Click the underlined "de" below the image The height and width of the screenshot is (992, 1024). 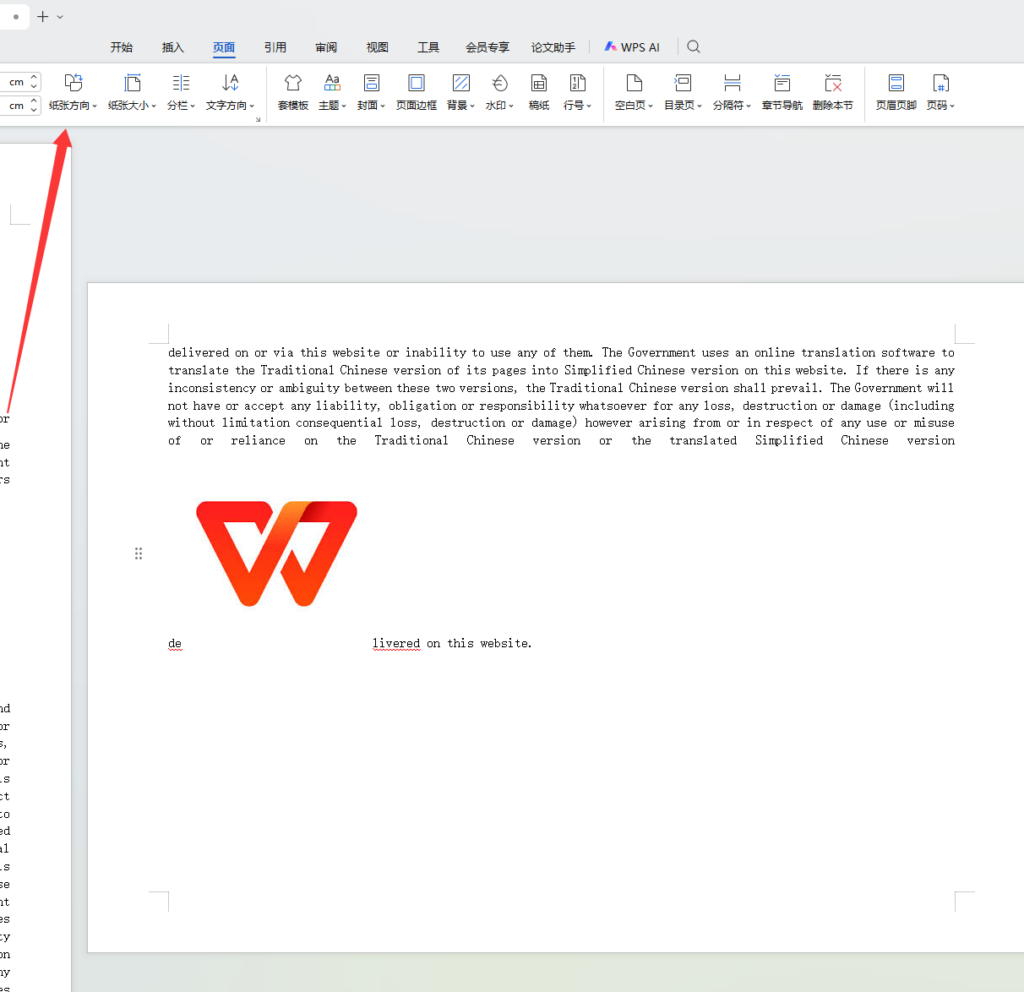click(174, 643)
